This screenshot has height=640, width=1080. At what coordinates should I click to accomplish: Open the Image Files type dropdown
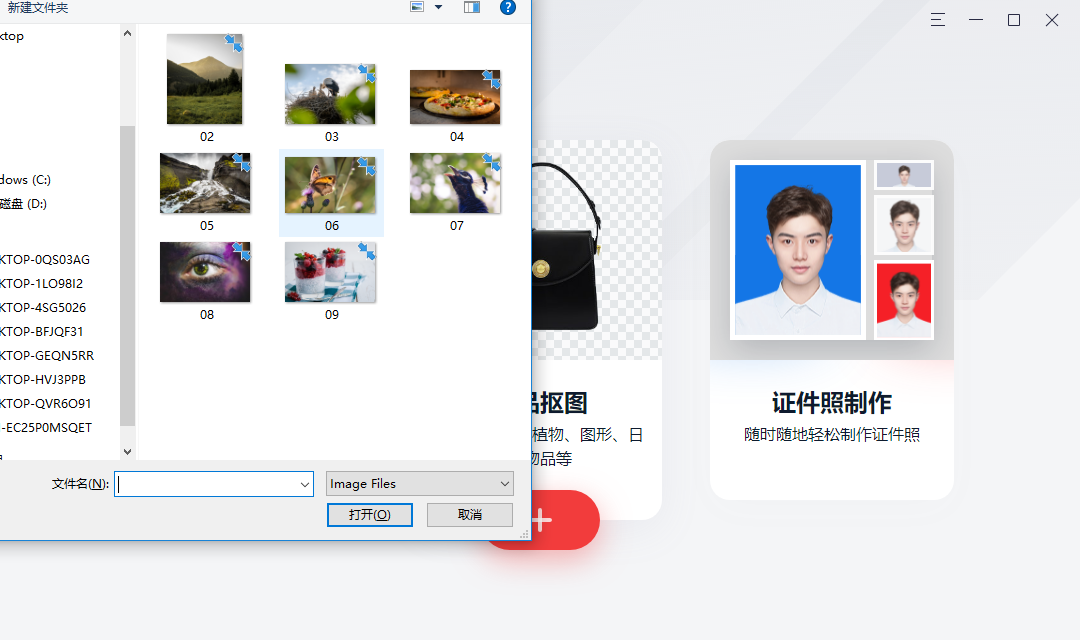[x=420, y=484]
